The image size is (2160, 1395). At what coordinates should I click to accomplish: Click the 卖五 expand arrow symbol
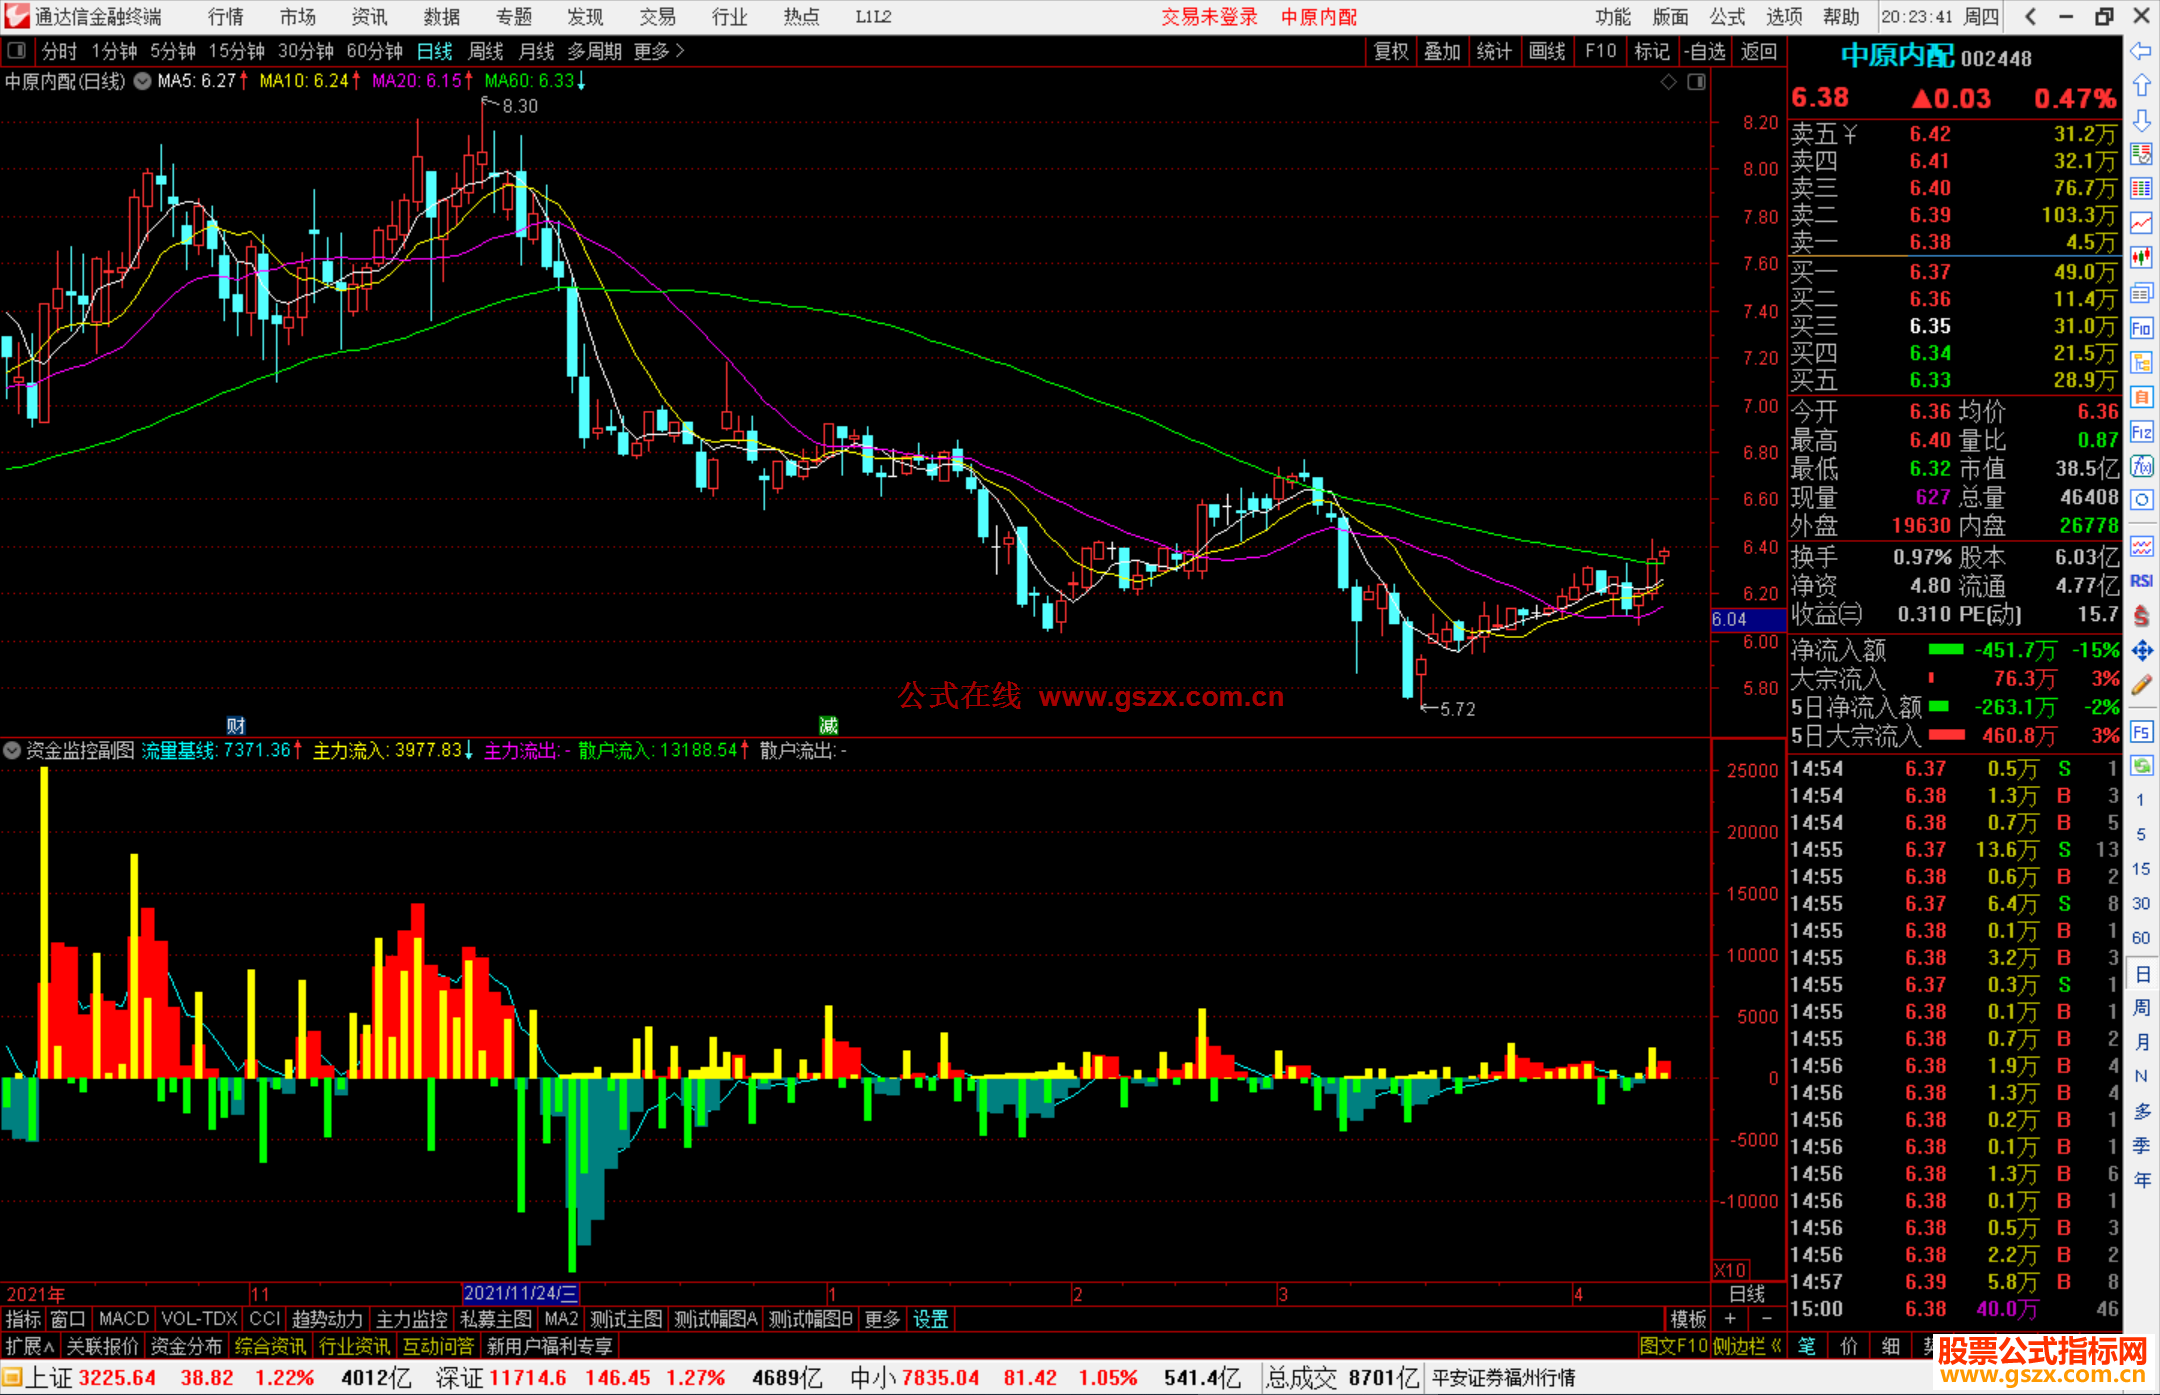click(1850, 134)
